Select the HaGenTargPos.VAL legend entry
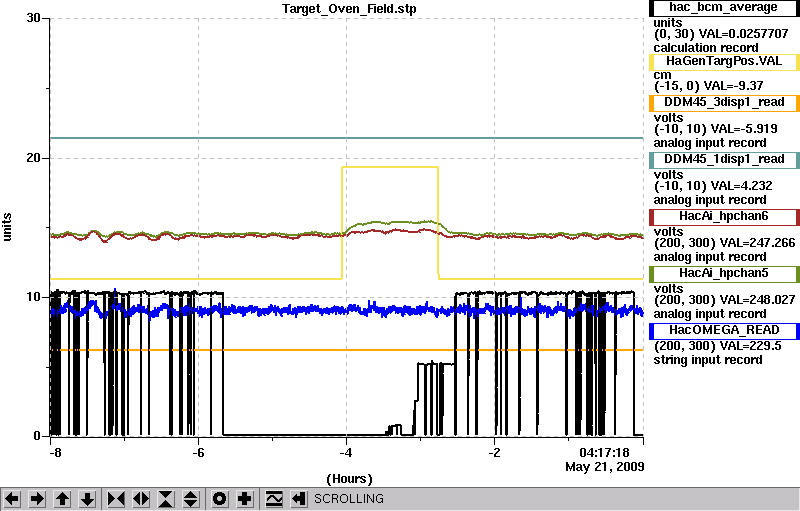This screenshot has height=511, width=800. click(724, 62)
